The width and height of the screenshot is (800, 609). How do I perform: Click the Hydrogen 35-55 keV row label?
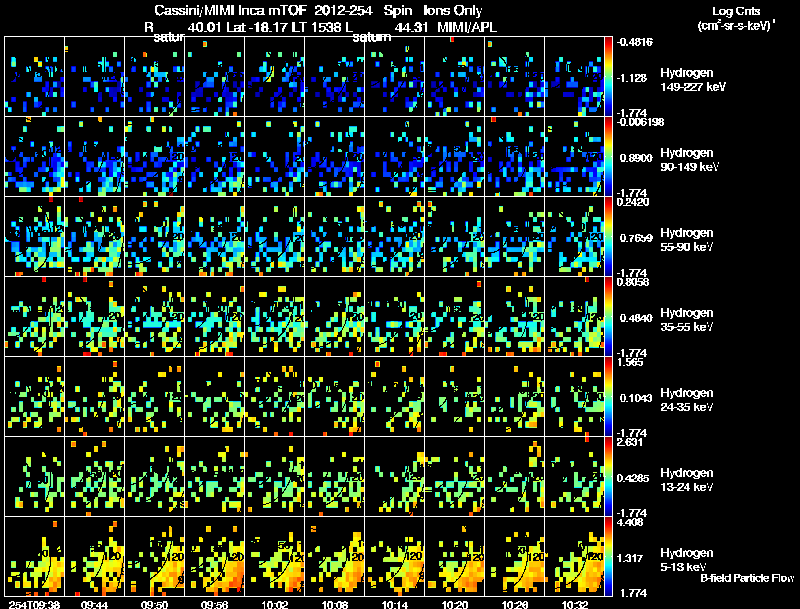pyautogui.click(x=687, y=320)
